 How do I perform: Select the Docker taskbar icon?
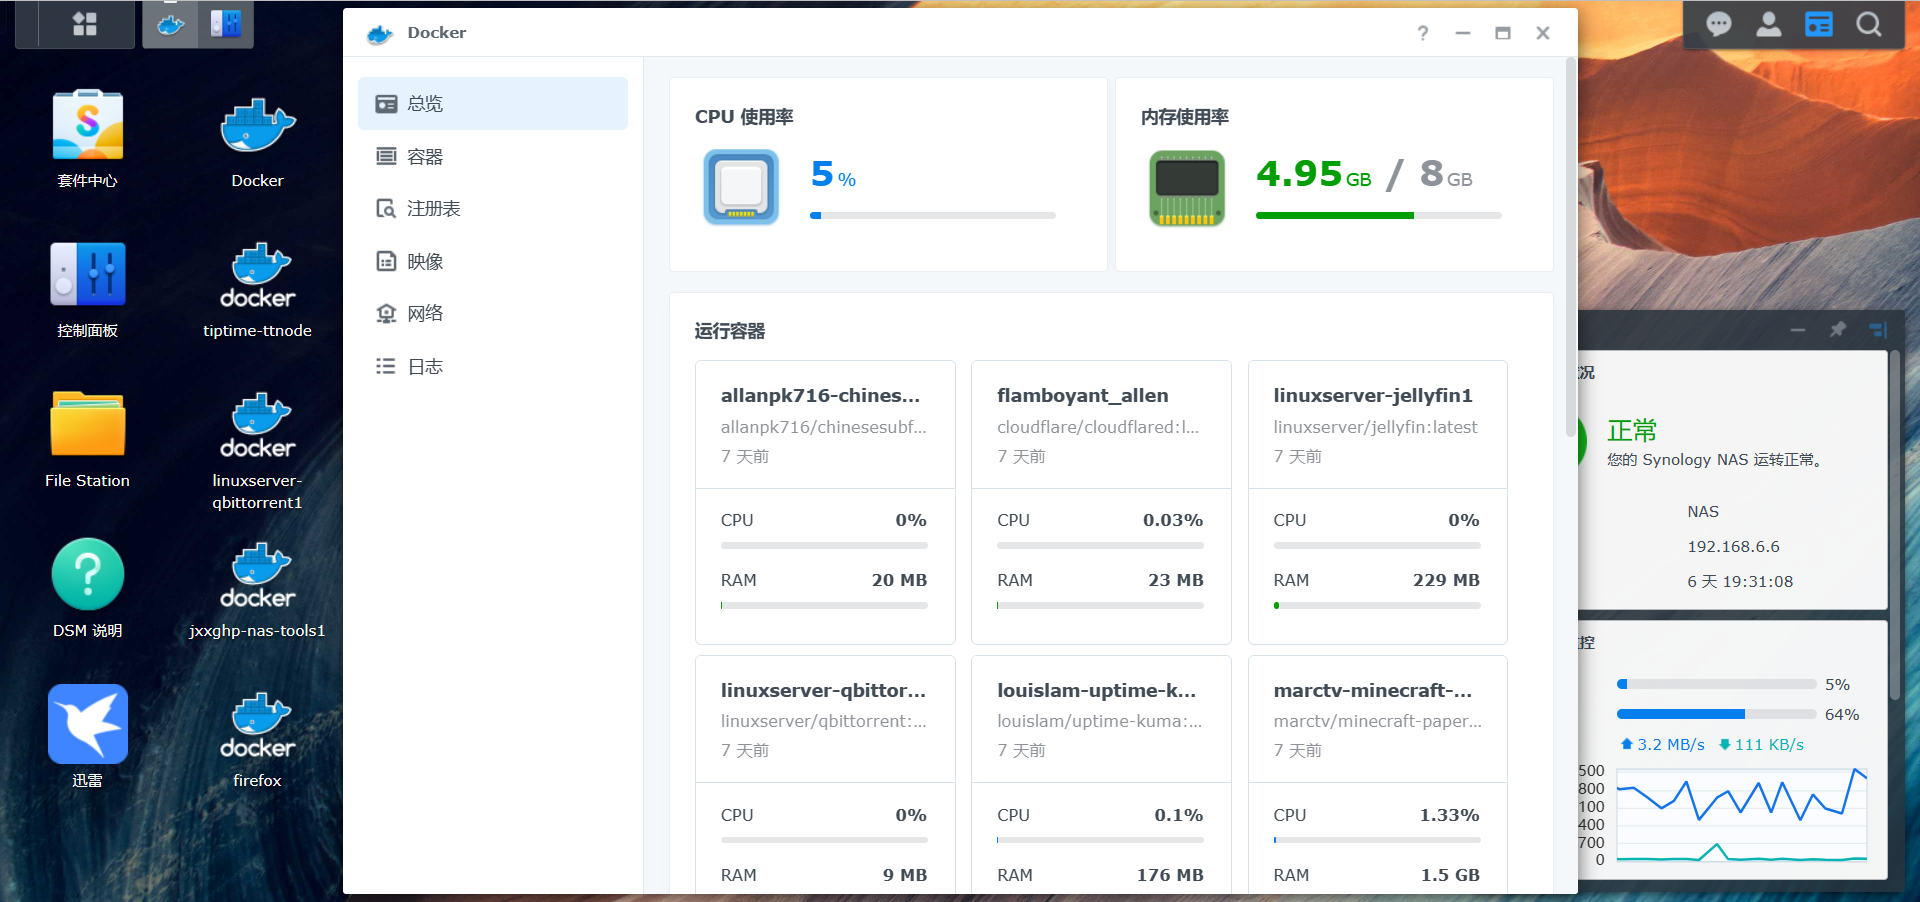click(x=170, y=24)
